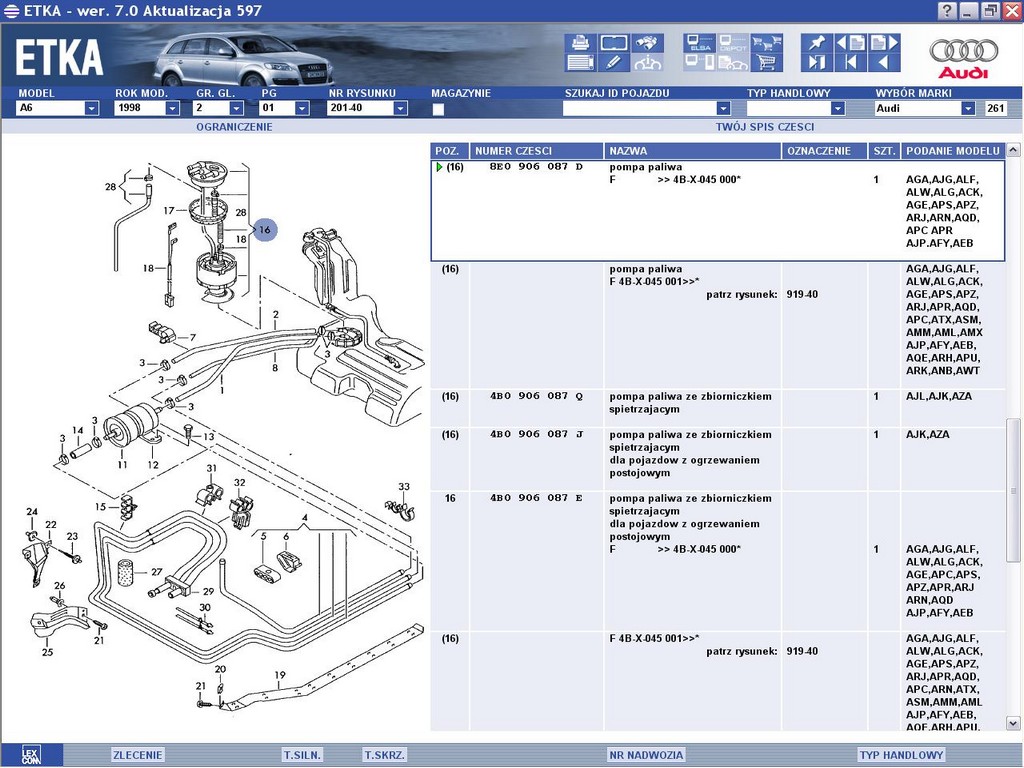Click the NUMER CZESCI column header

point(537,151)
